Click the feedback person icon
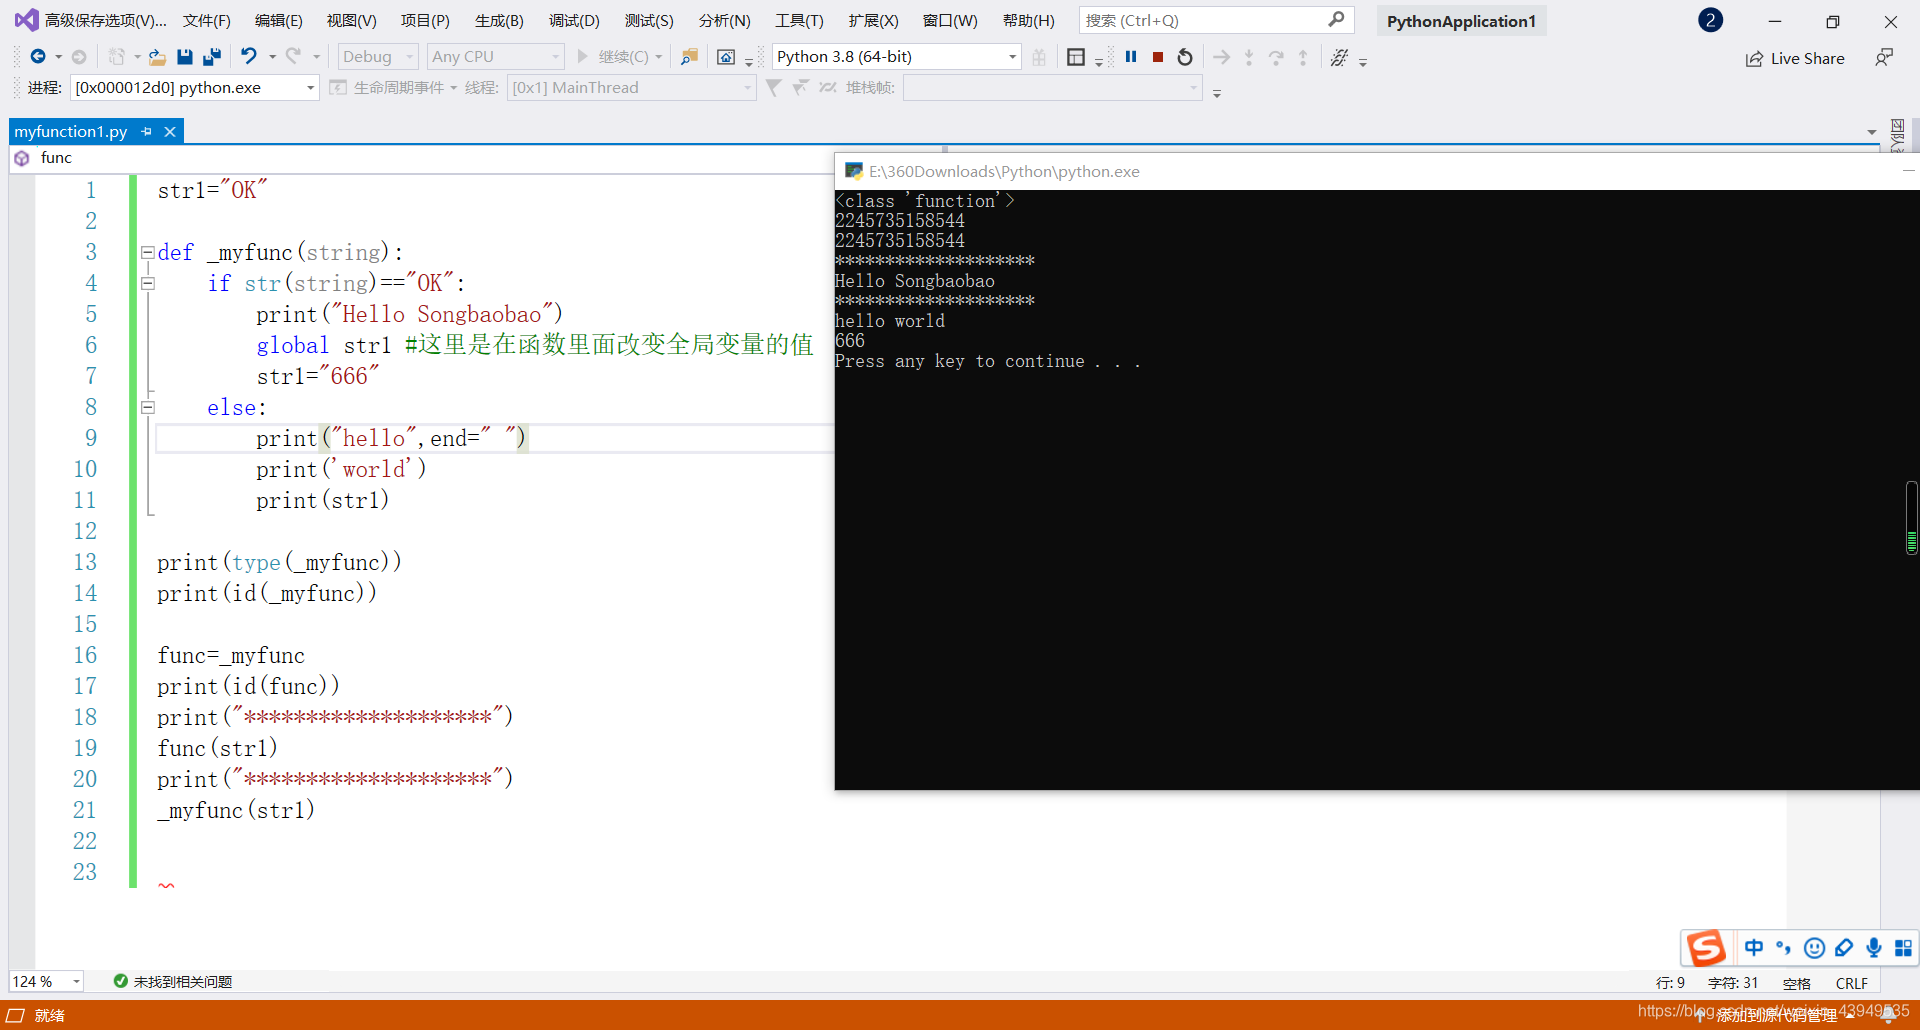 point(1884,58)
